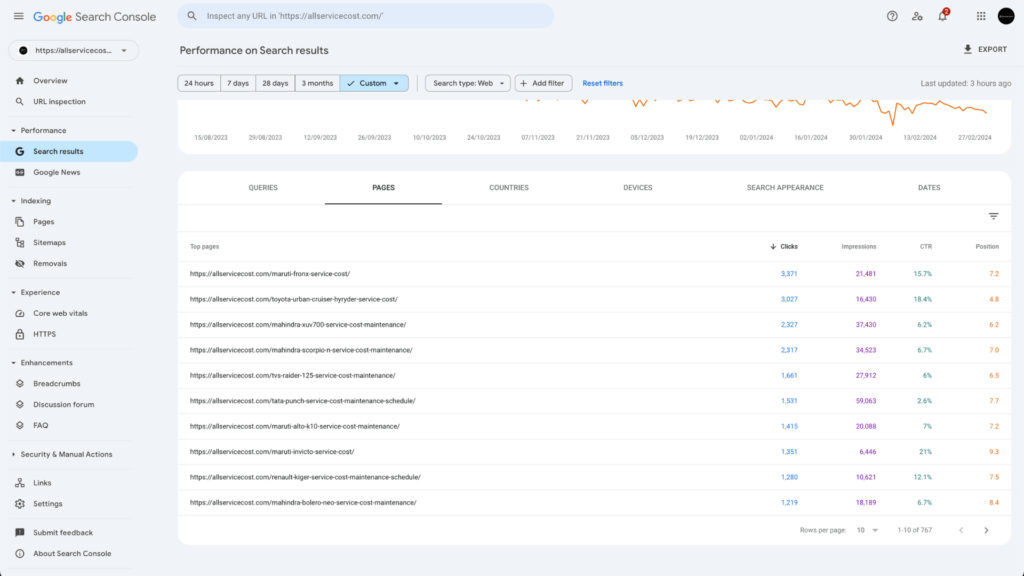The image size is (1024, 576).
Task: Open the Search type: Web dropdown
Action: click(468, 84)
